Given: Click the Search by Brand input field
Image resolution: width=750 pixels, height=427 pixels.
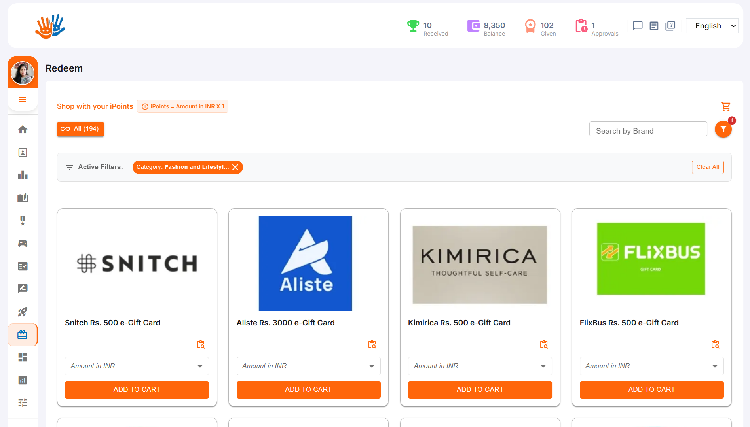Looking at the screenshot, I should (x=648, y=130).
